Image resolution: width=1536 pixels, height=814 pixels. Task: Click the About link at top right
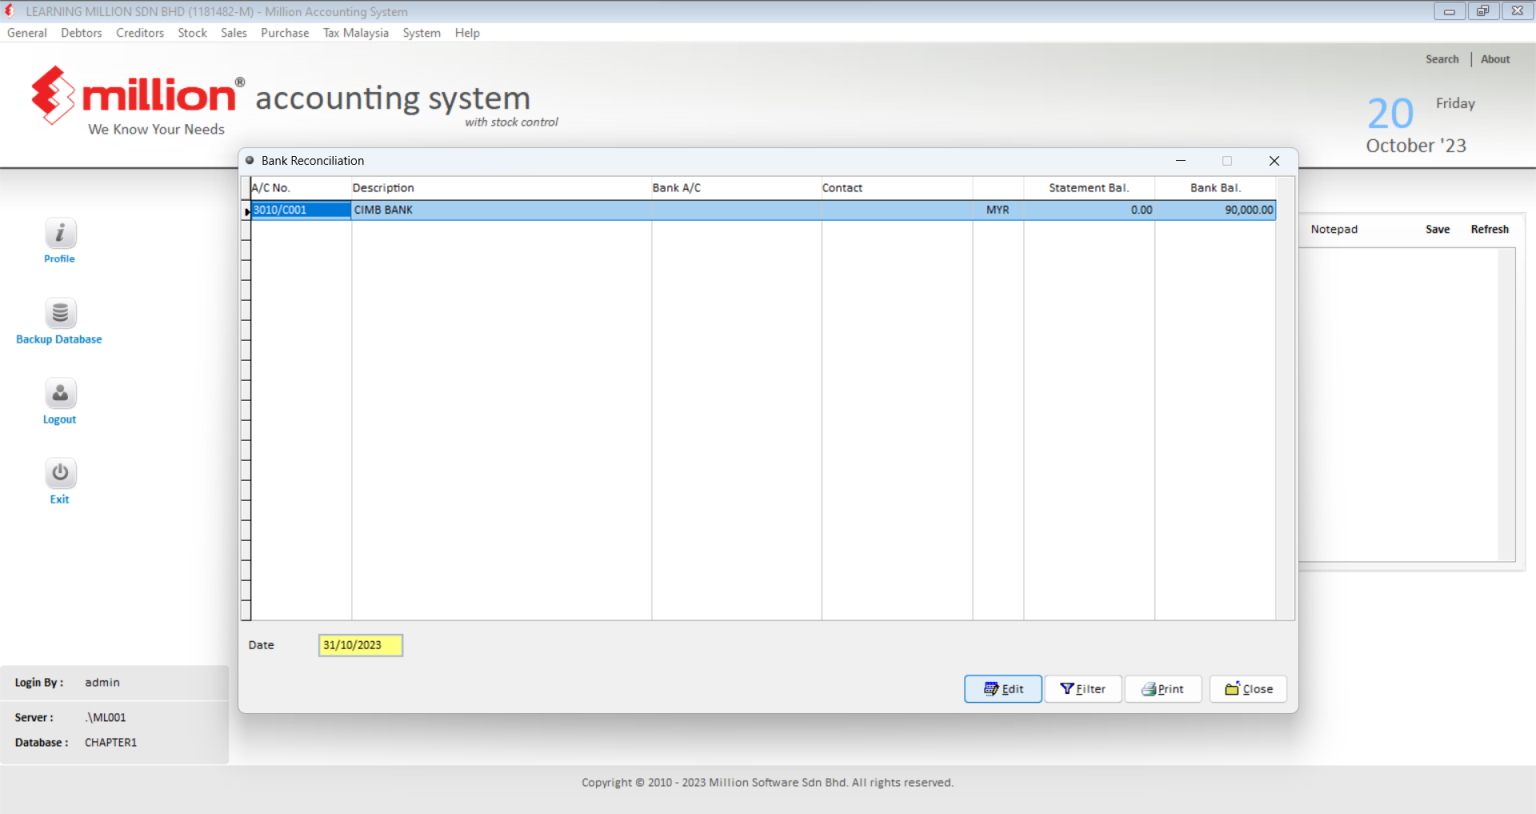coord(1495,59)
